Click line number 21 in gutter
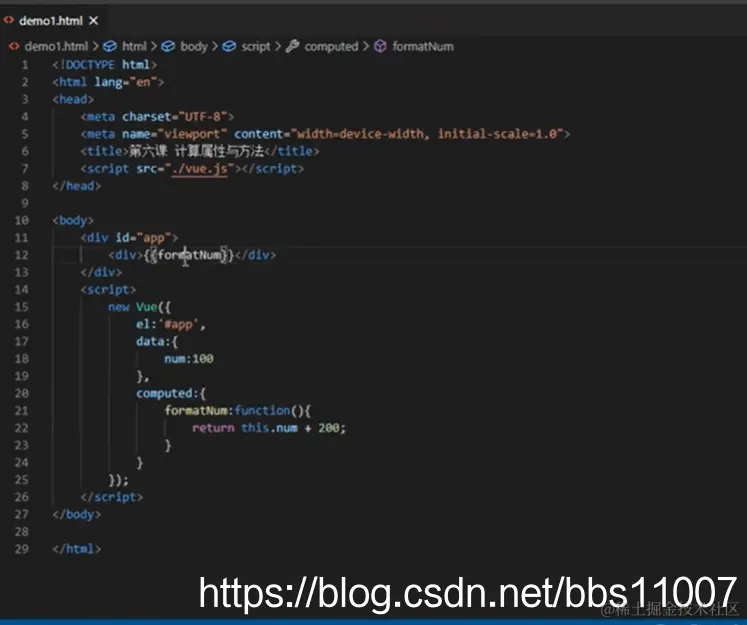Screen dimensions: 747x625 (x=21, y=411)
